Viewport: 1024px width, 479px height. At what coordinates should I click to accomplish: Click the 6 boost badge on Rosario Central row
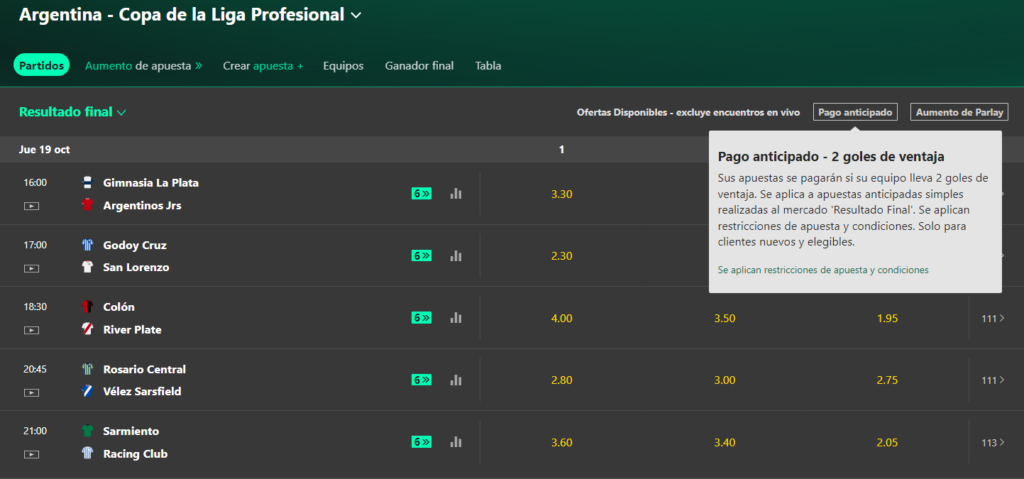[421, 380]
